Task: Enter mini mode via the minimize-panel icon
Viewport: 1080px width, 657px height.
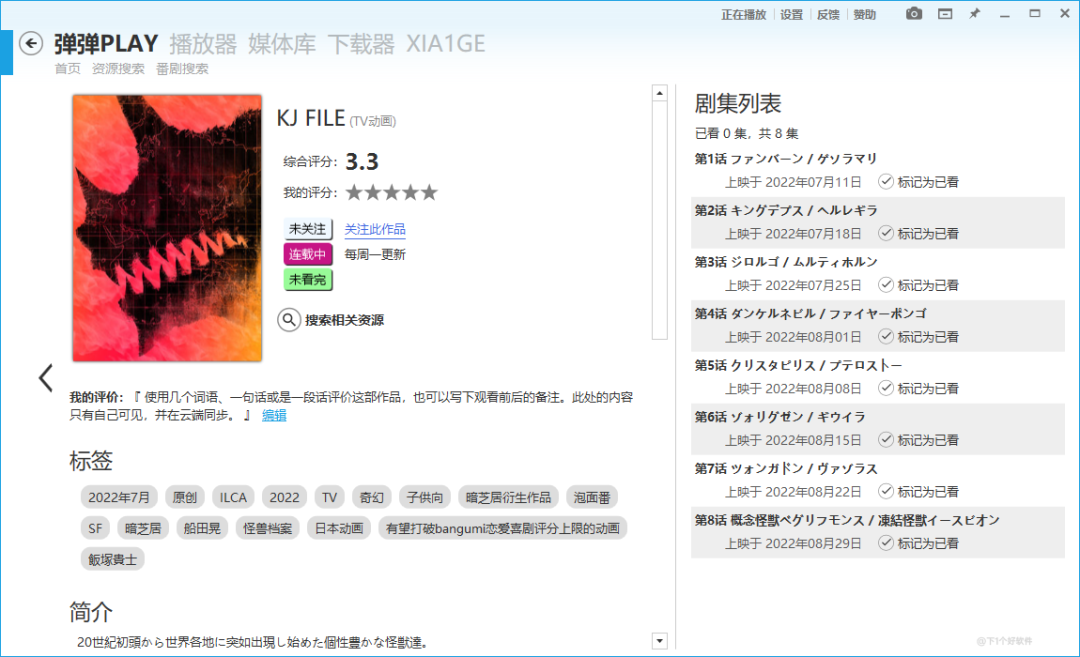Action: (943, 14)
